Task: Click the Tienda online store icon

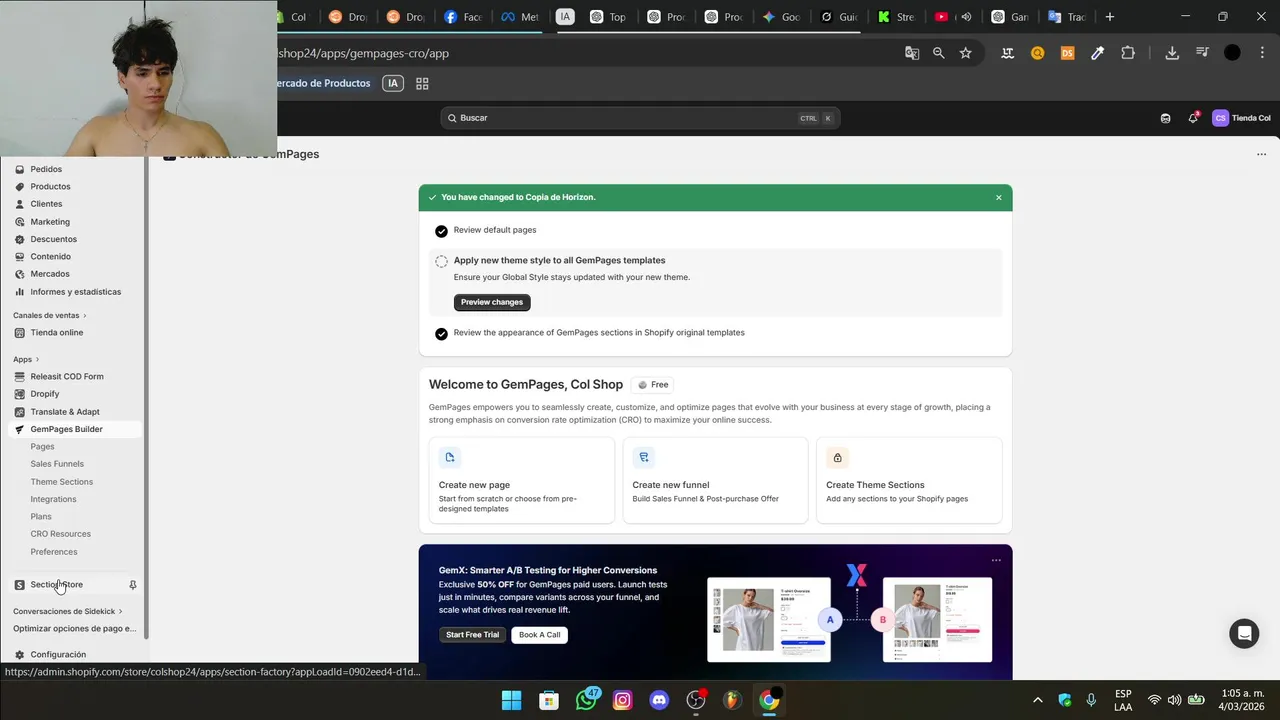Action: point(20,333)
